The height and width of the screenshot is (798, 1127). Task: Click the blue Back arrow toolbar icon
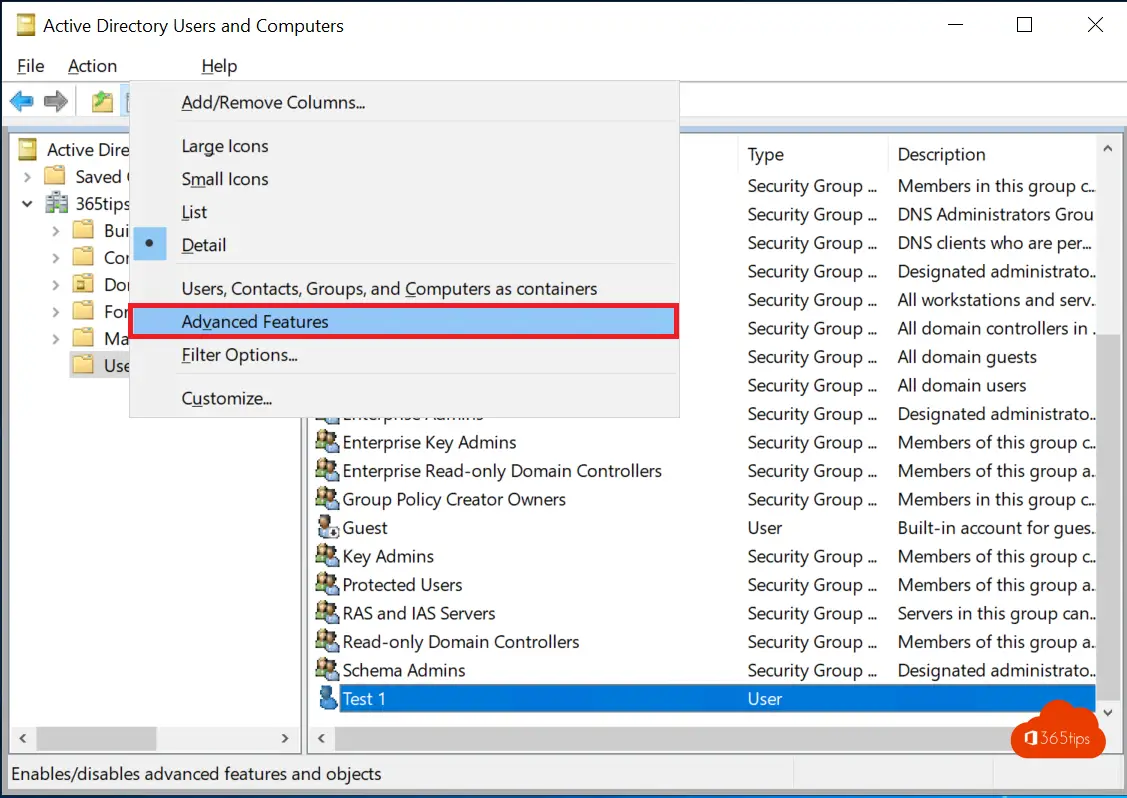(x=22, y=101)
